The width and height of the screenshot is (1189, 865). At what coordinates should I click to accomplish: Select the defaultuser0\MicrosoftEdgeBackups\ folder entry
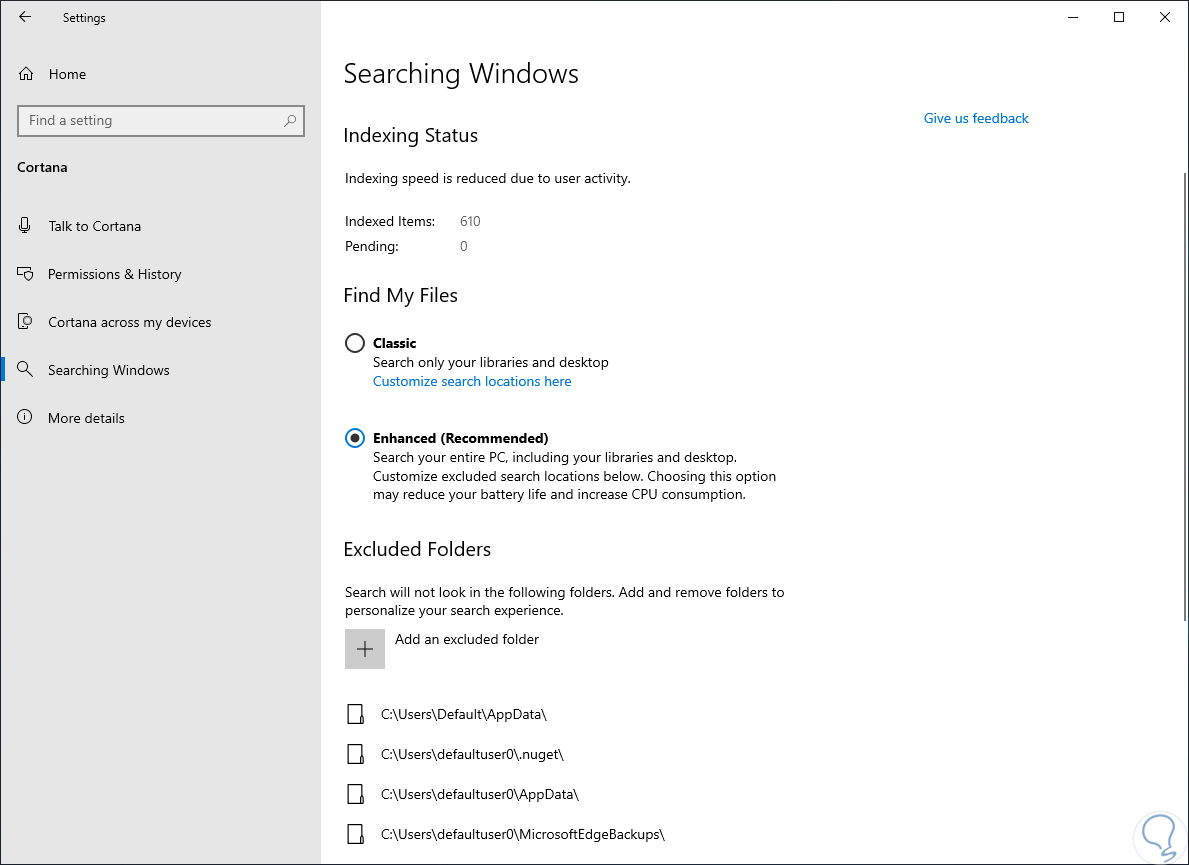point(523,834)
